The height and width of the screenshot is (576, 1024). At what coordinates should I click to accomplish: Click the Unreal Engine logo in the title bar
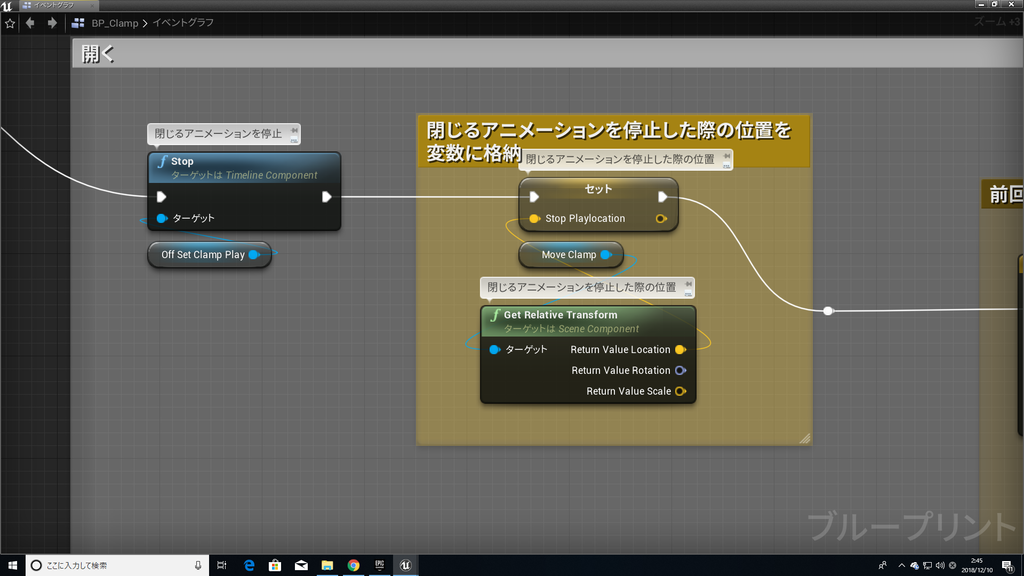[x=9, y=4]
